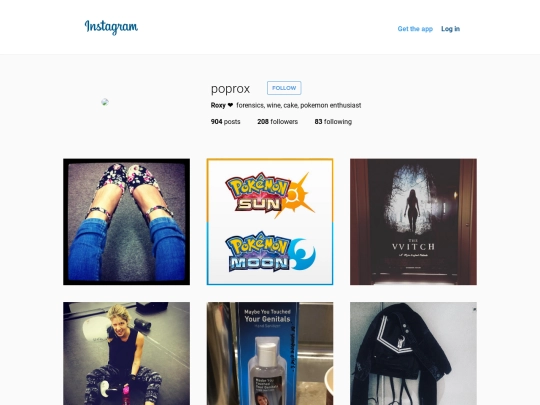Click the 904 posts count

click(226, 122)
